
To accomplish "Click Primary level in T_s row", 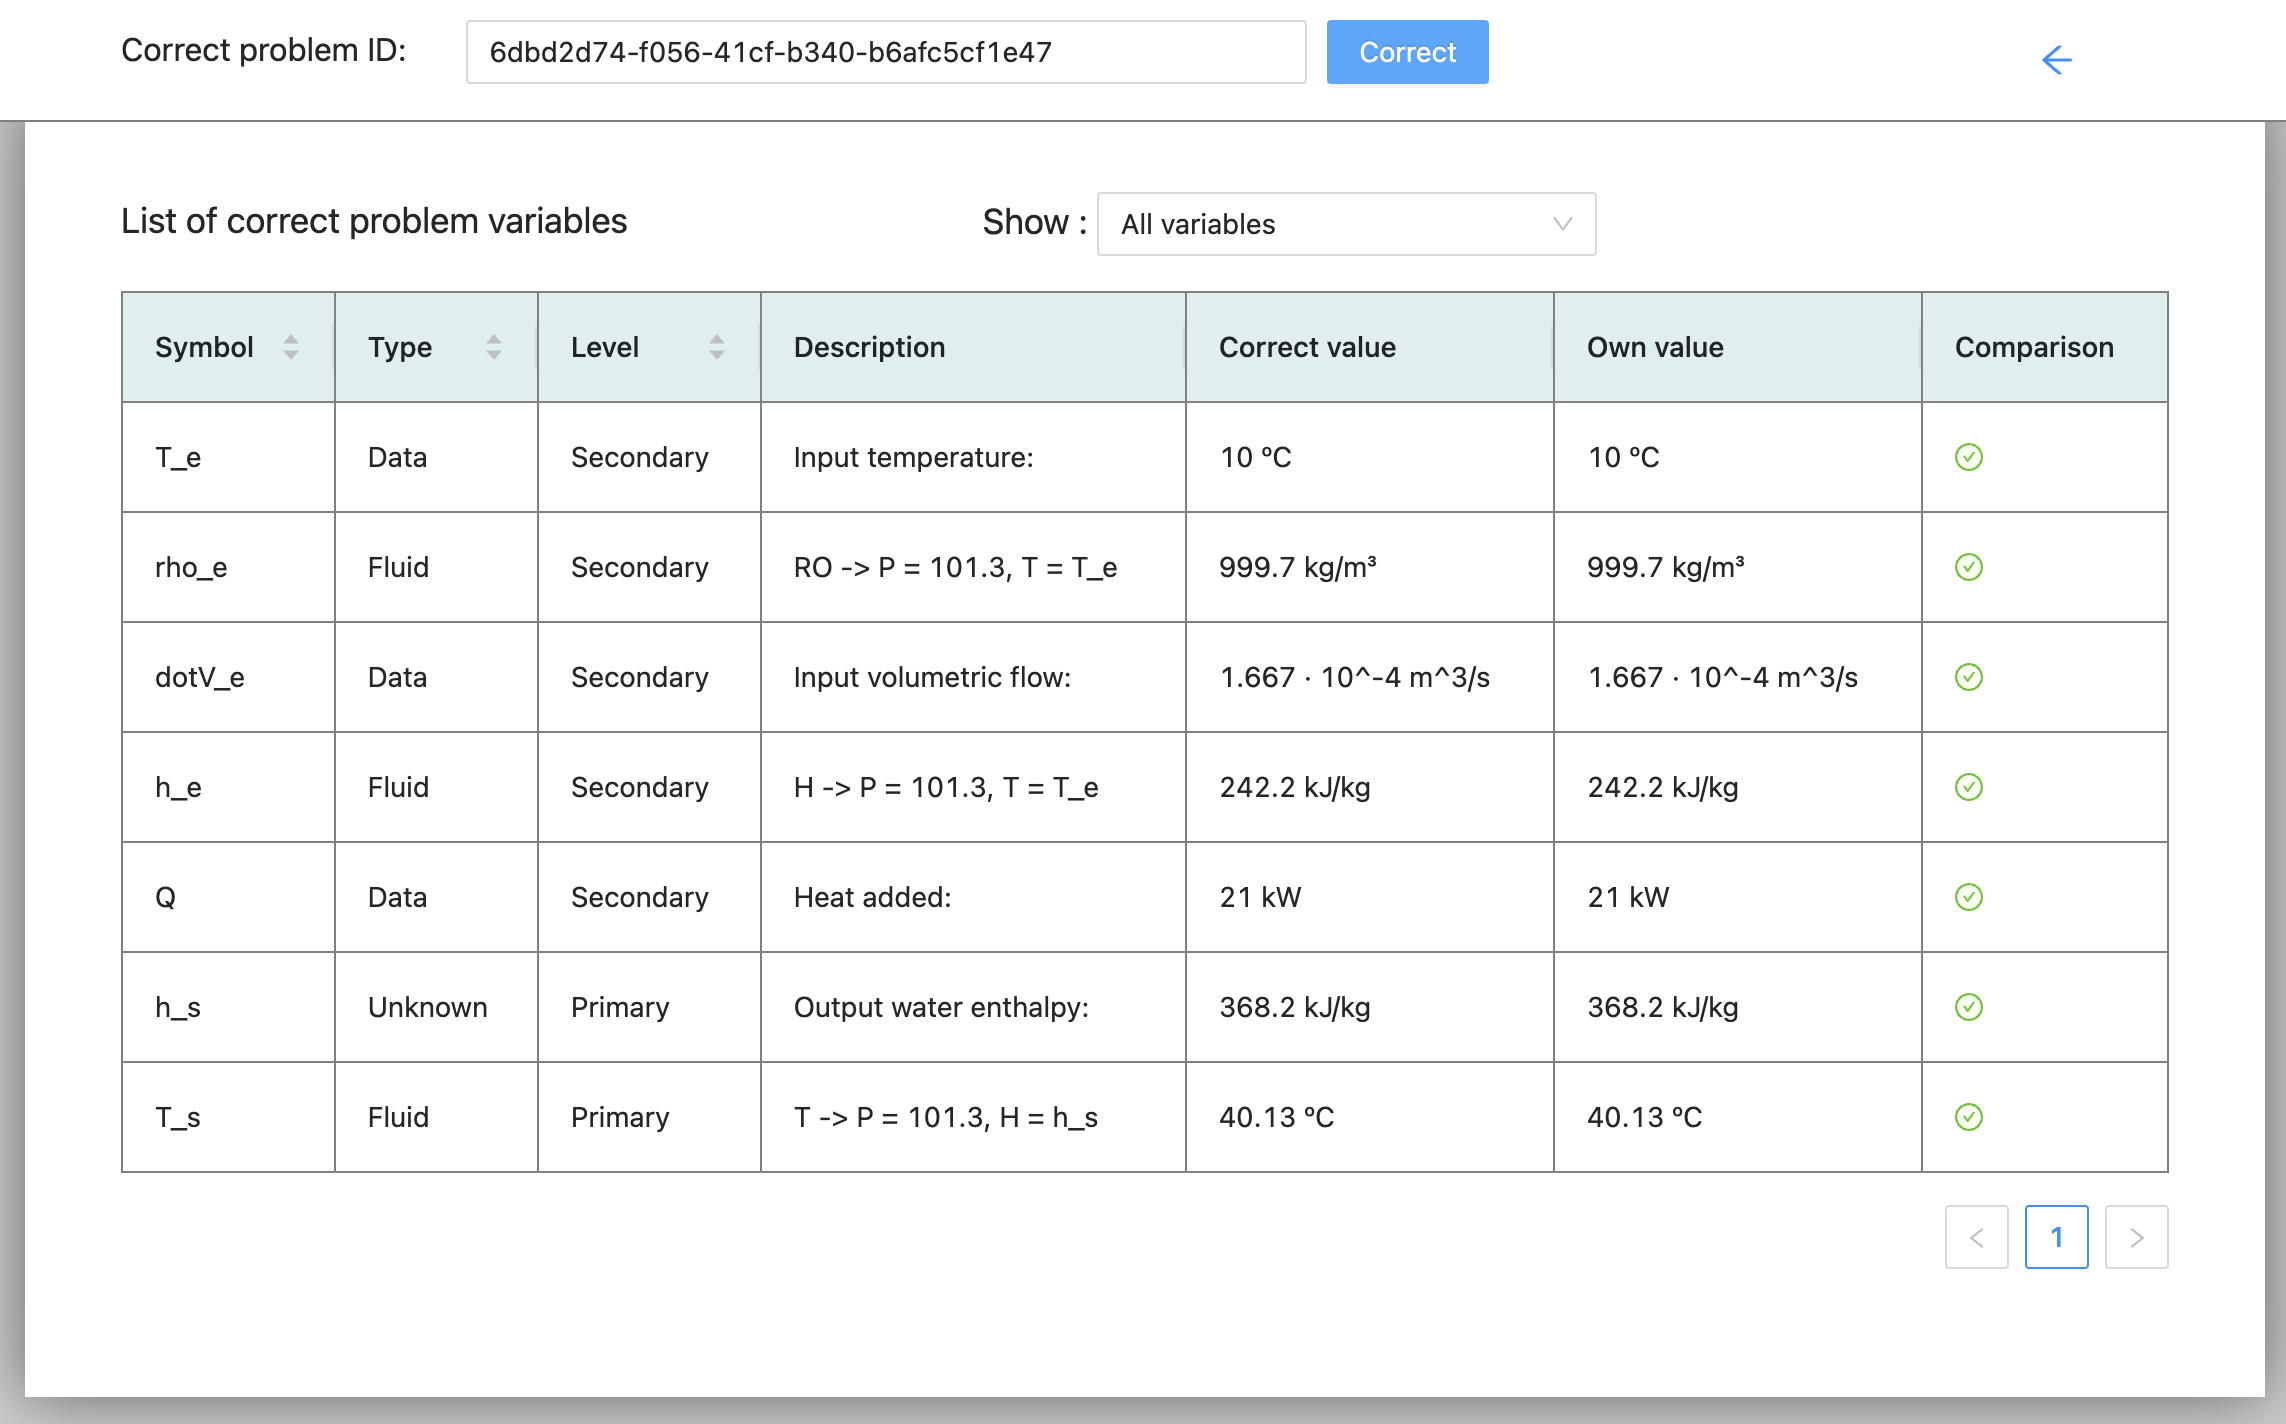I will click(620, 1117).
